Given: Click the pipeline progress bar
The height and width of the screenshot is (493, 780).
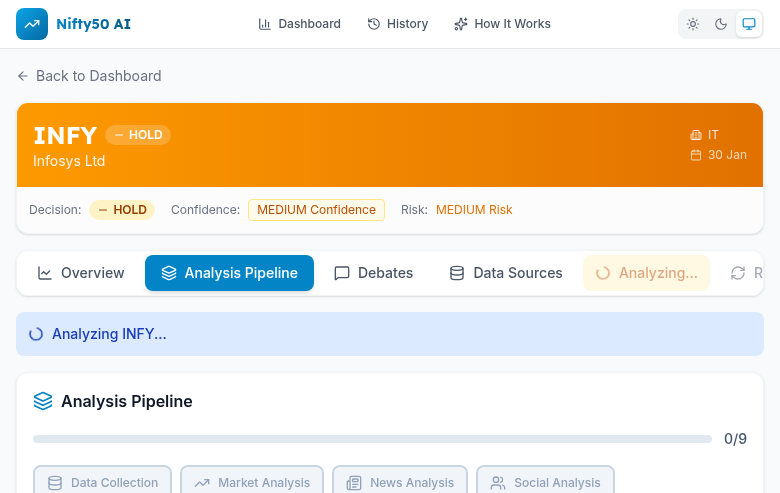Looking at the screenshot, I should 370,439.
